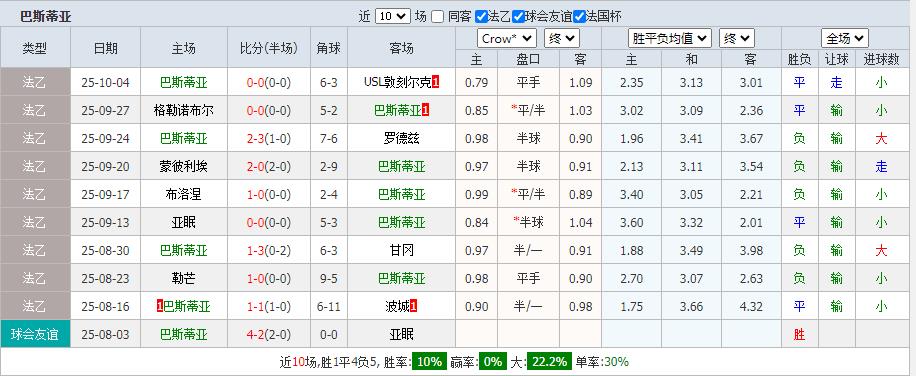Click the 盘口 column header
Image resolution: width=916 pixels, height=376 pixels.
click(x=528, y=59)
